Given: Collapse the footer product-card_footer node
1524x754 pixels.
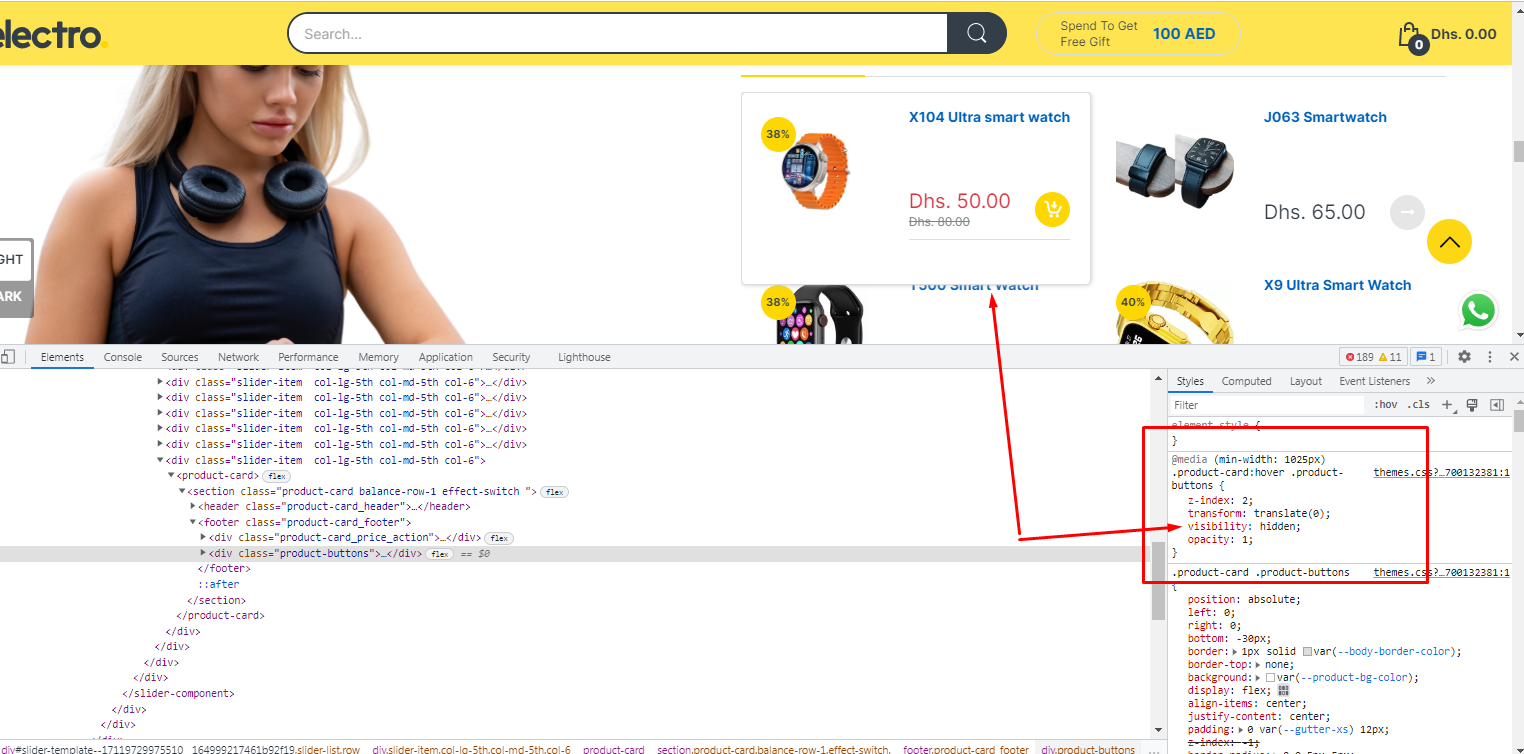Looking at the screenshot, I should coord(193,522).
